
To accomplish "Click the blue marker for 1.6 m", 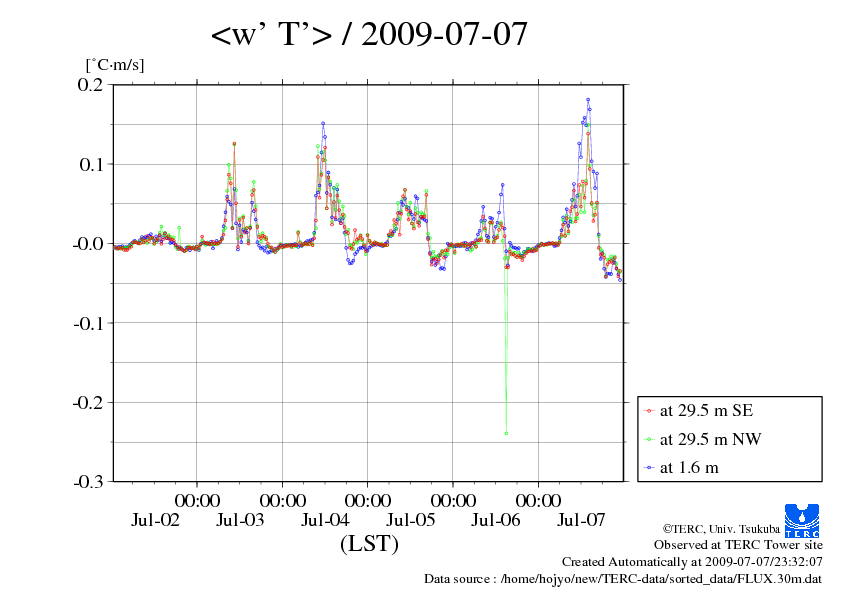I will point(649,468).
